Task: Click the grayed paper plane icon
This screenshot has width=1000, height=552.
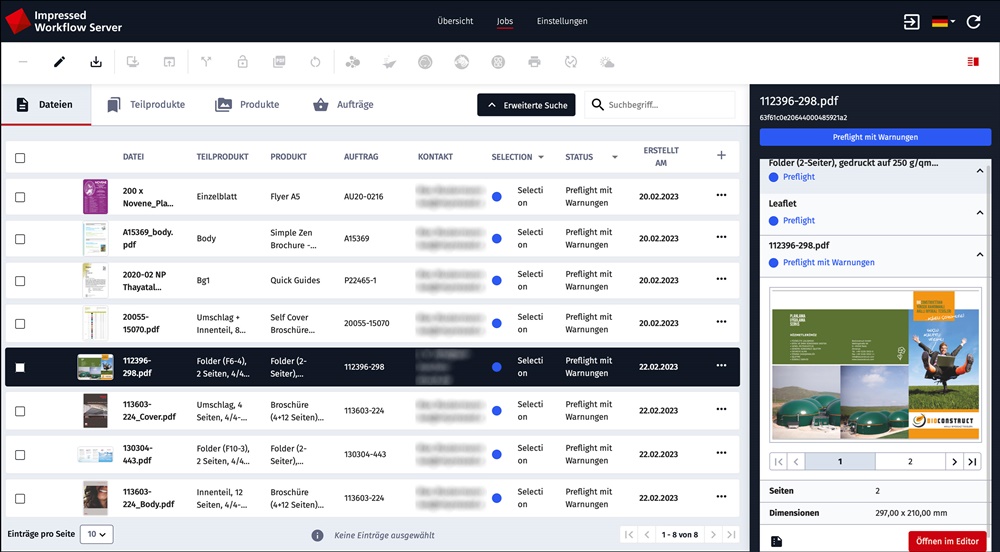Action: click(x=389, y=62)
